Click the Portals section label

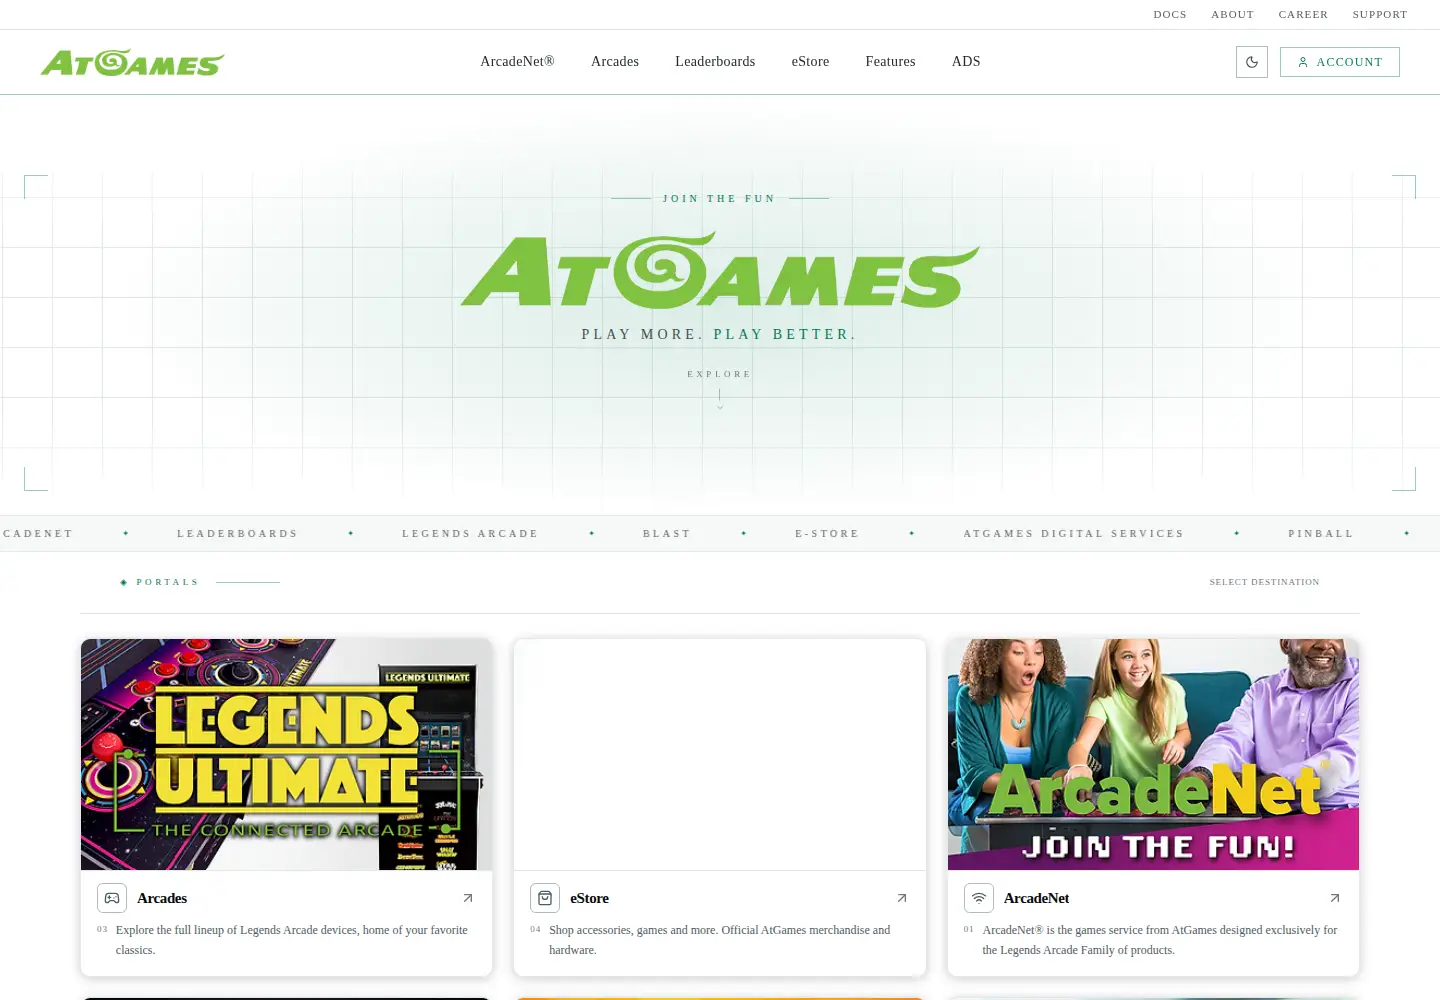(x=167, y=582)
